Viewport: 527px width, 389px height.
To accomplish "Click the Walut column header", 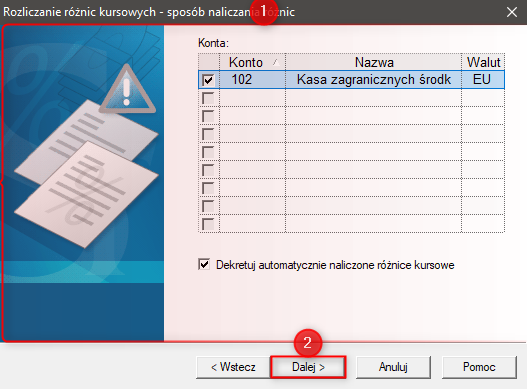I will (x=483, y=62).
